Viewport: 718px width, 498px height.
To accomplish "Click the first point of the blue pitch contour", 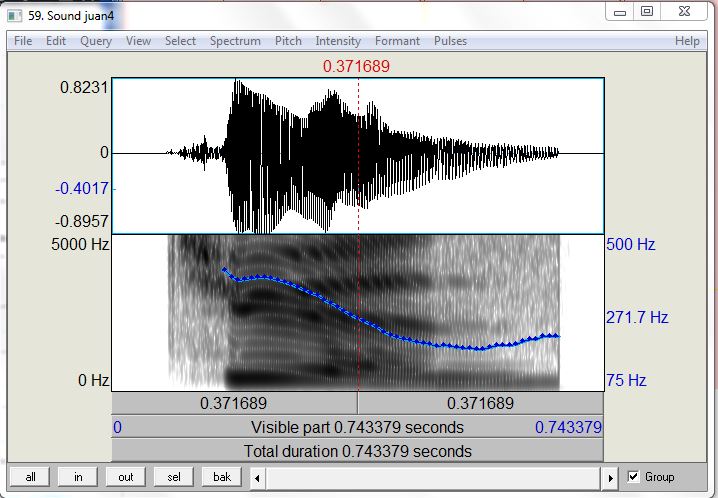I will coord(224,270).
